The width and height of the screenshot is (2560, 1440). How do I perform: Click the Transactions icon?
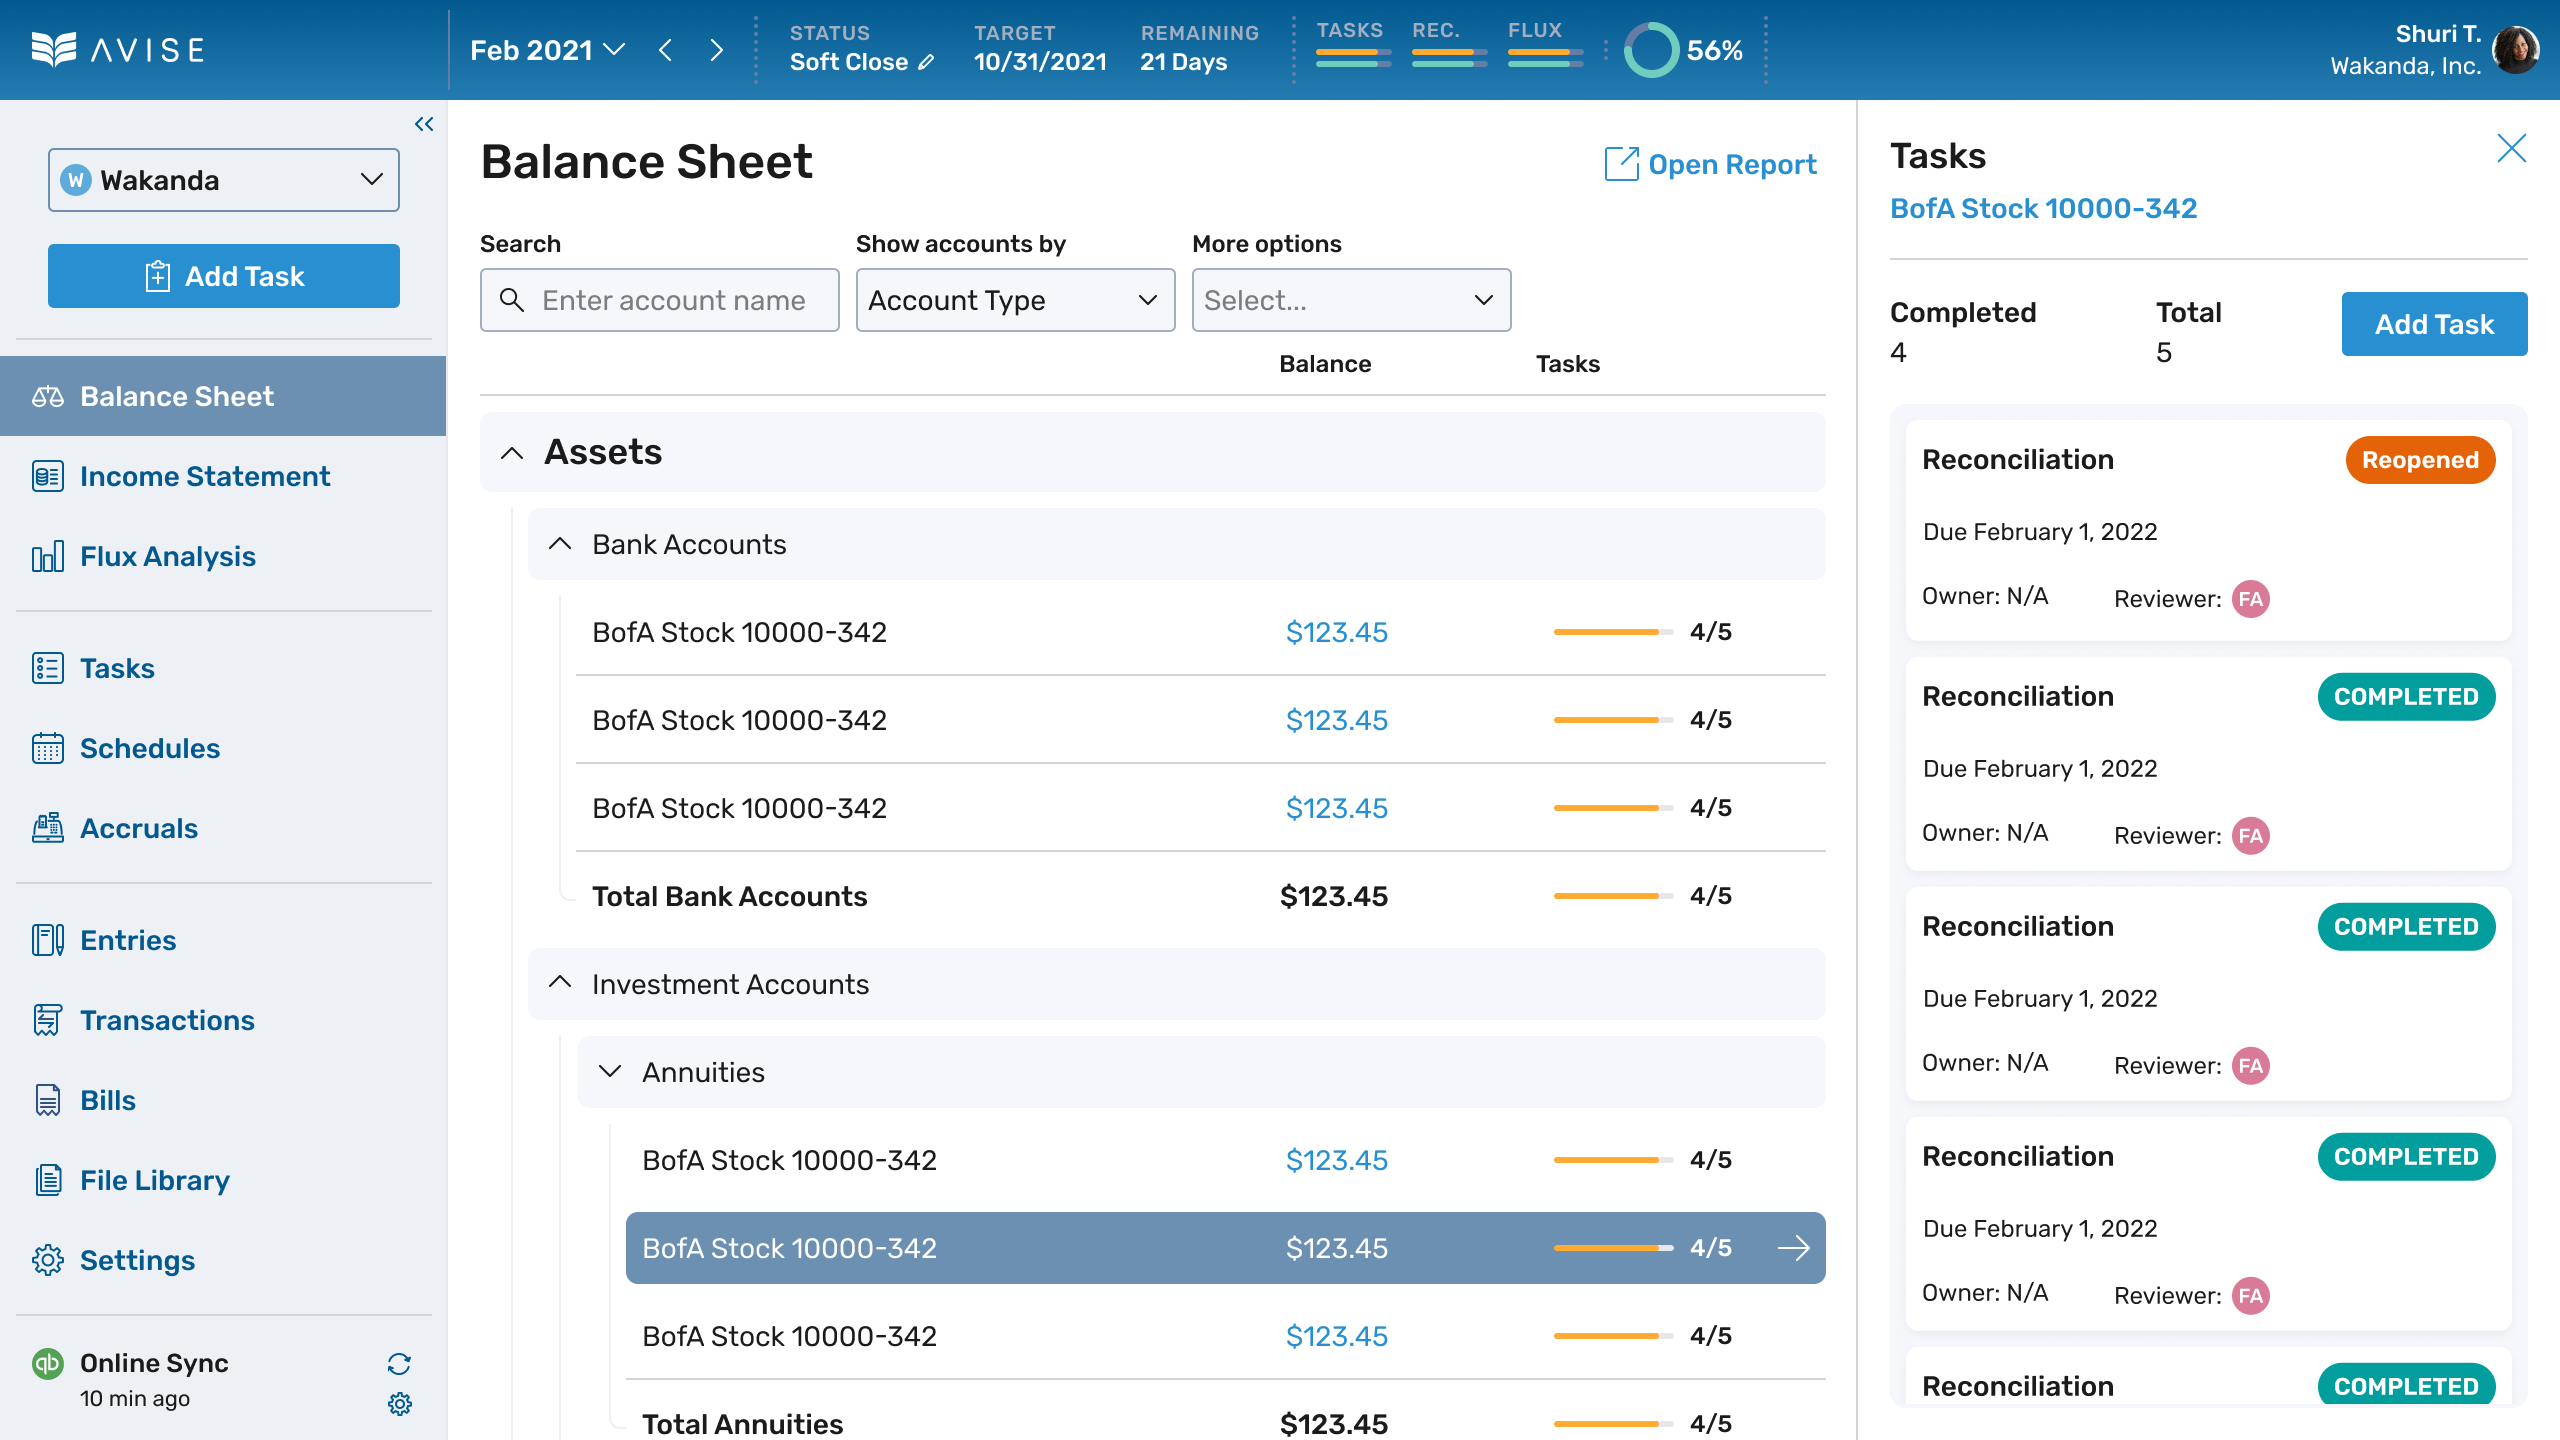47,1020
